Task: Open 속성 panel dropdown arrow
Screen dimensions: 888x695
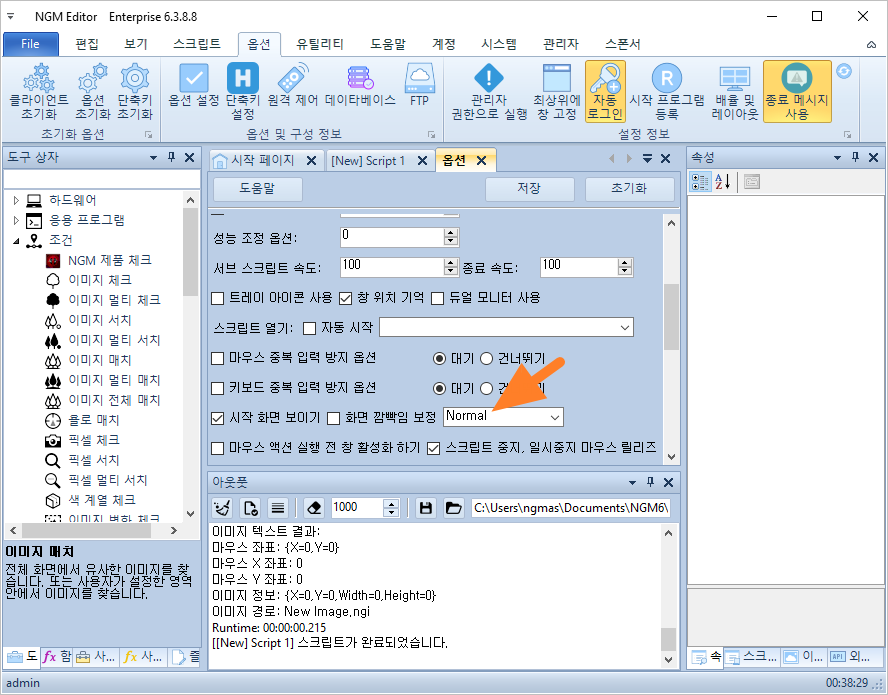Action: pyautogui.click(x=838, y=157)
